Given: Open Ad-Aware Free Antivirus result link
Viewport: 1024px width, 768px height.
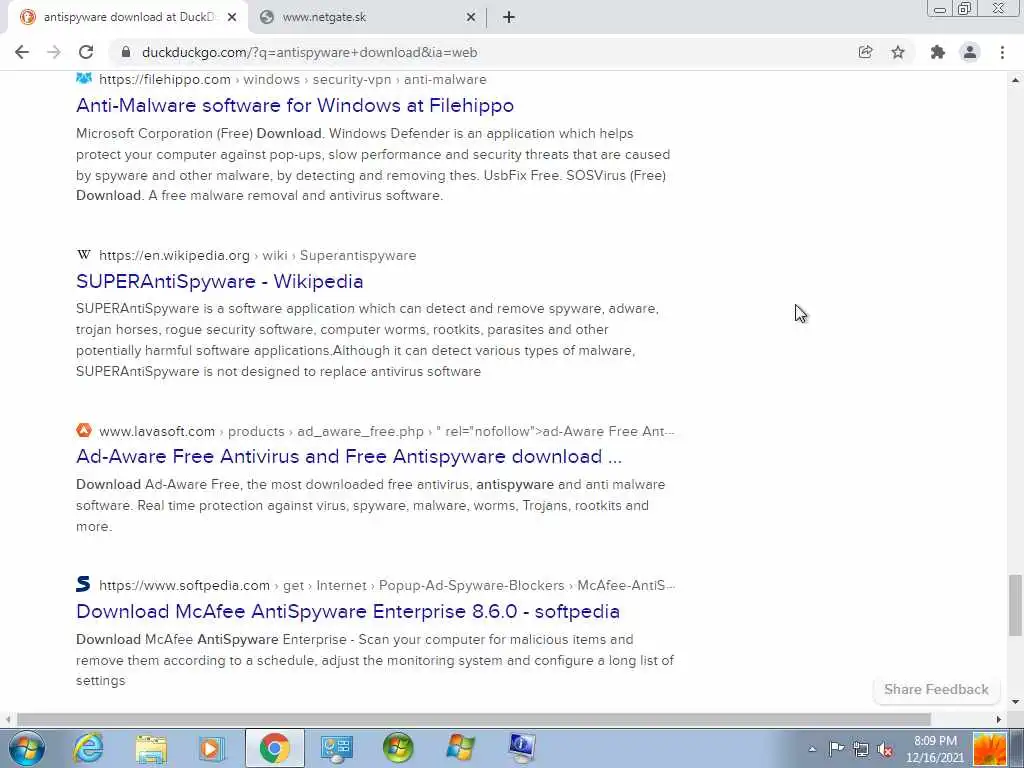Looking at the screenshot, I should tap(349, 456).
